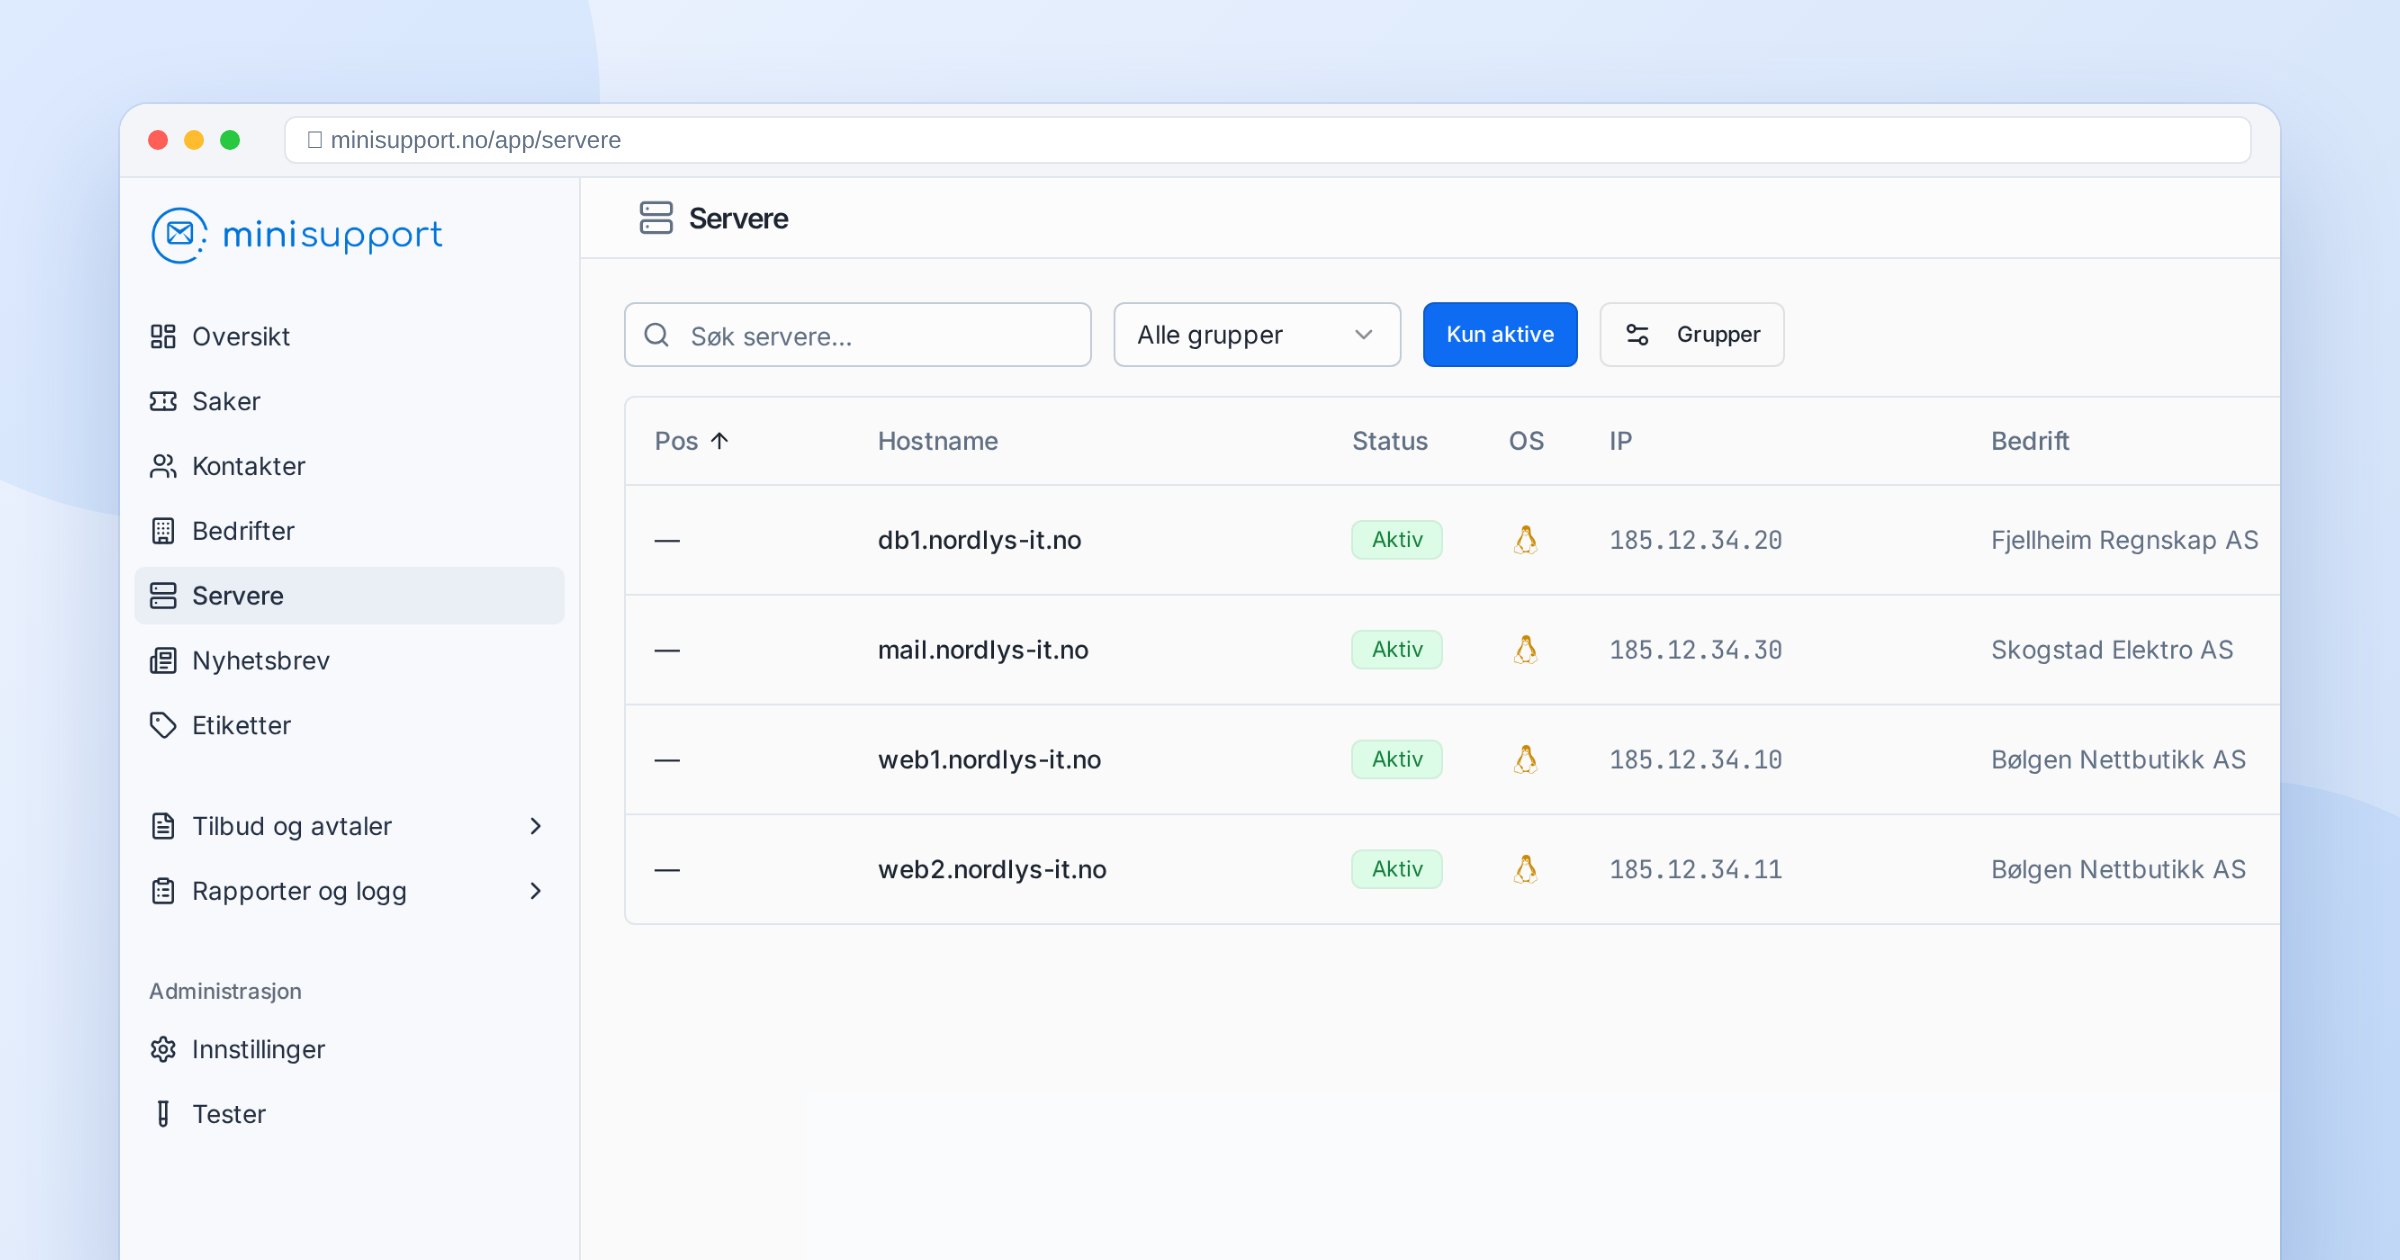Click the Rapporter og logg clipboard icon
Viewport: 2400px width, 1260px height.
coord(163,891)
